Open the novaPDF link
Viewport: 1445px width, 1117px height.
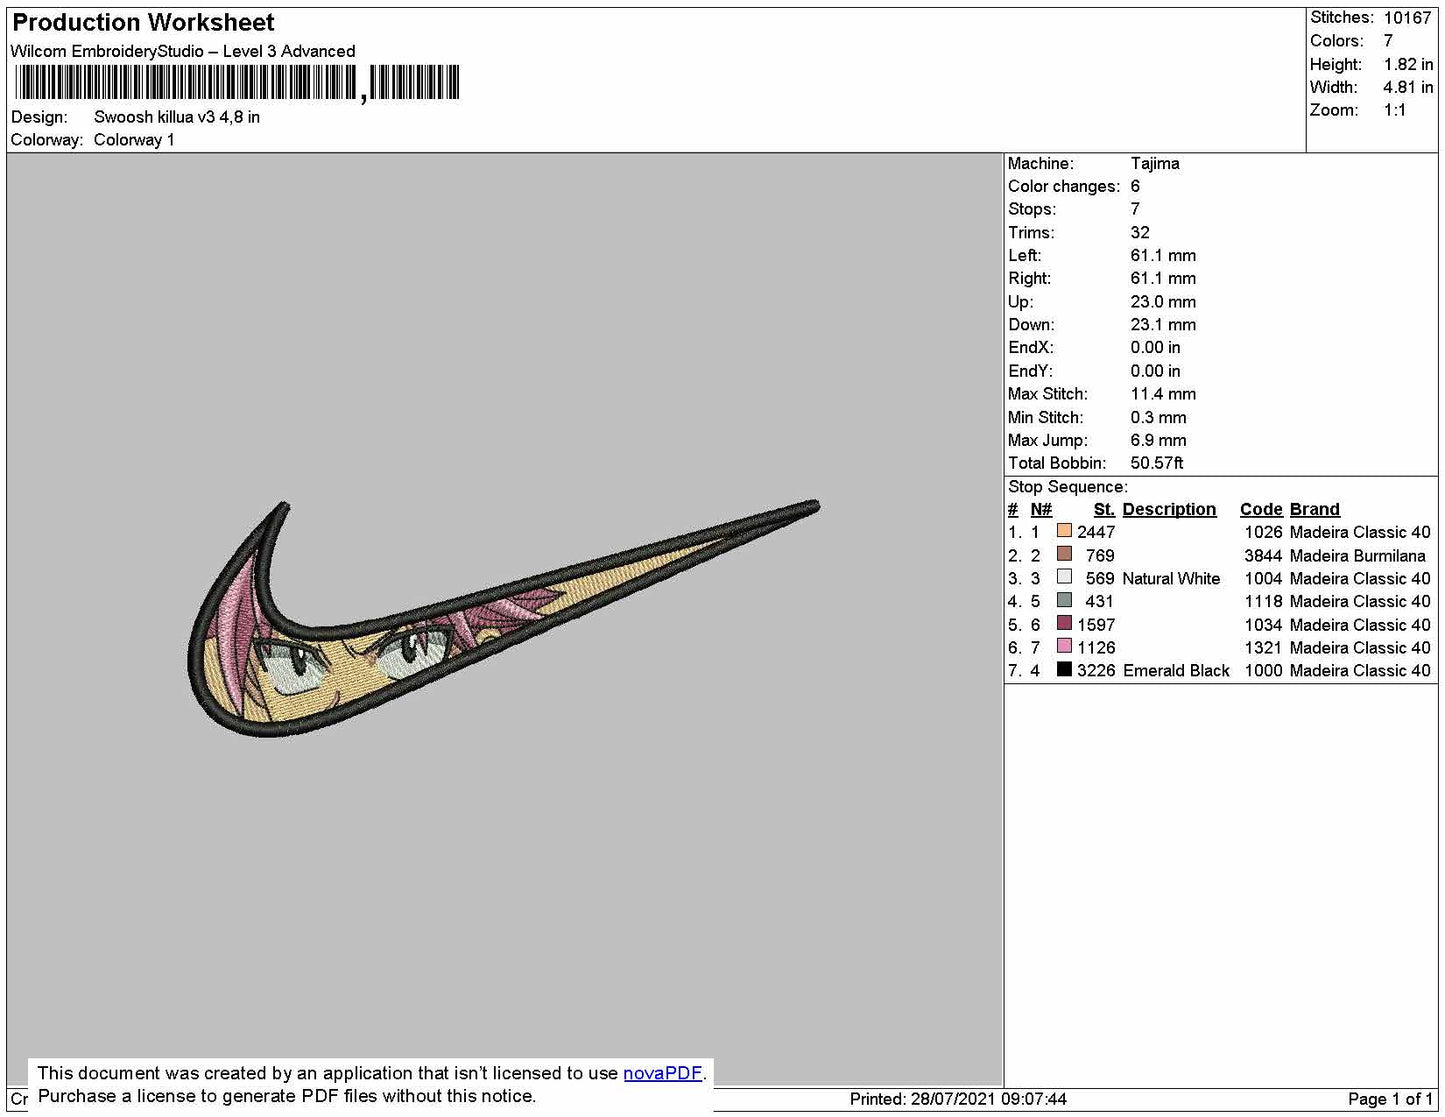coord(662,1073)
